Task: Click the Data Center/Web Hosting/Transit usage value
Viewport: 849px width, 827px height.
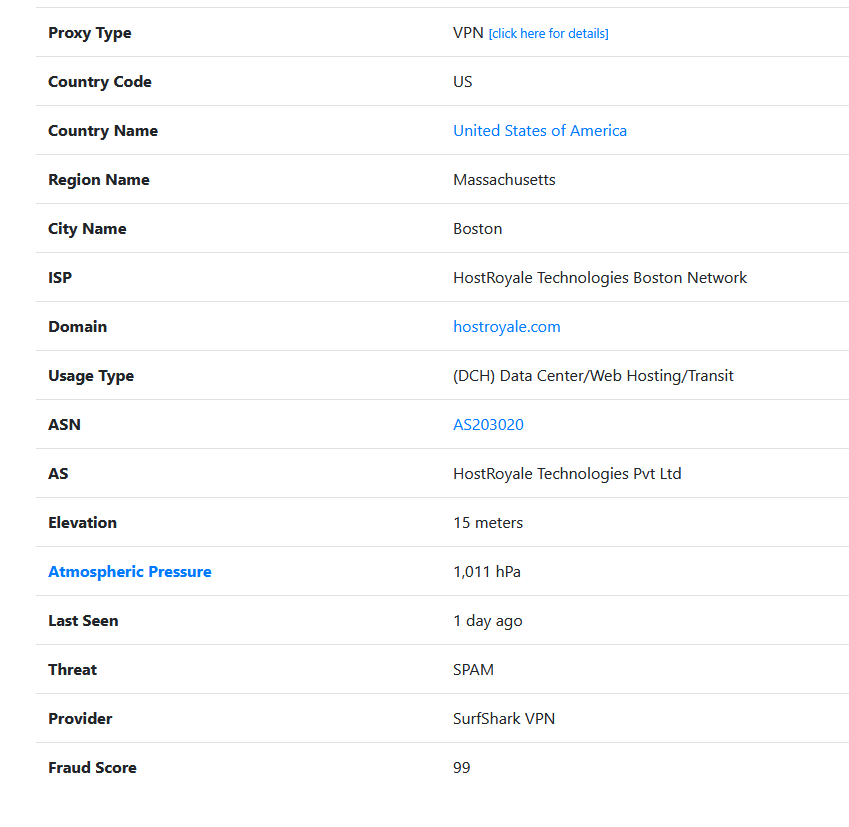Action: (x=593, y=376)
